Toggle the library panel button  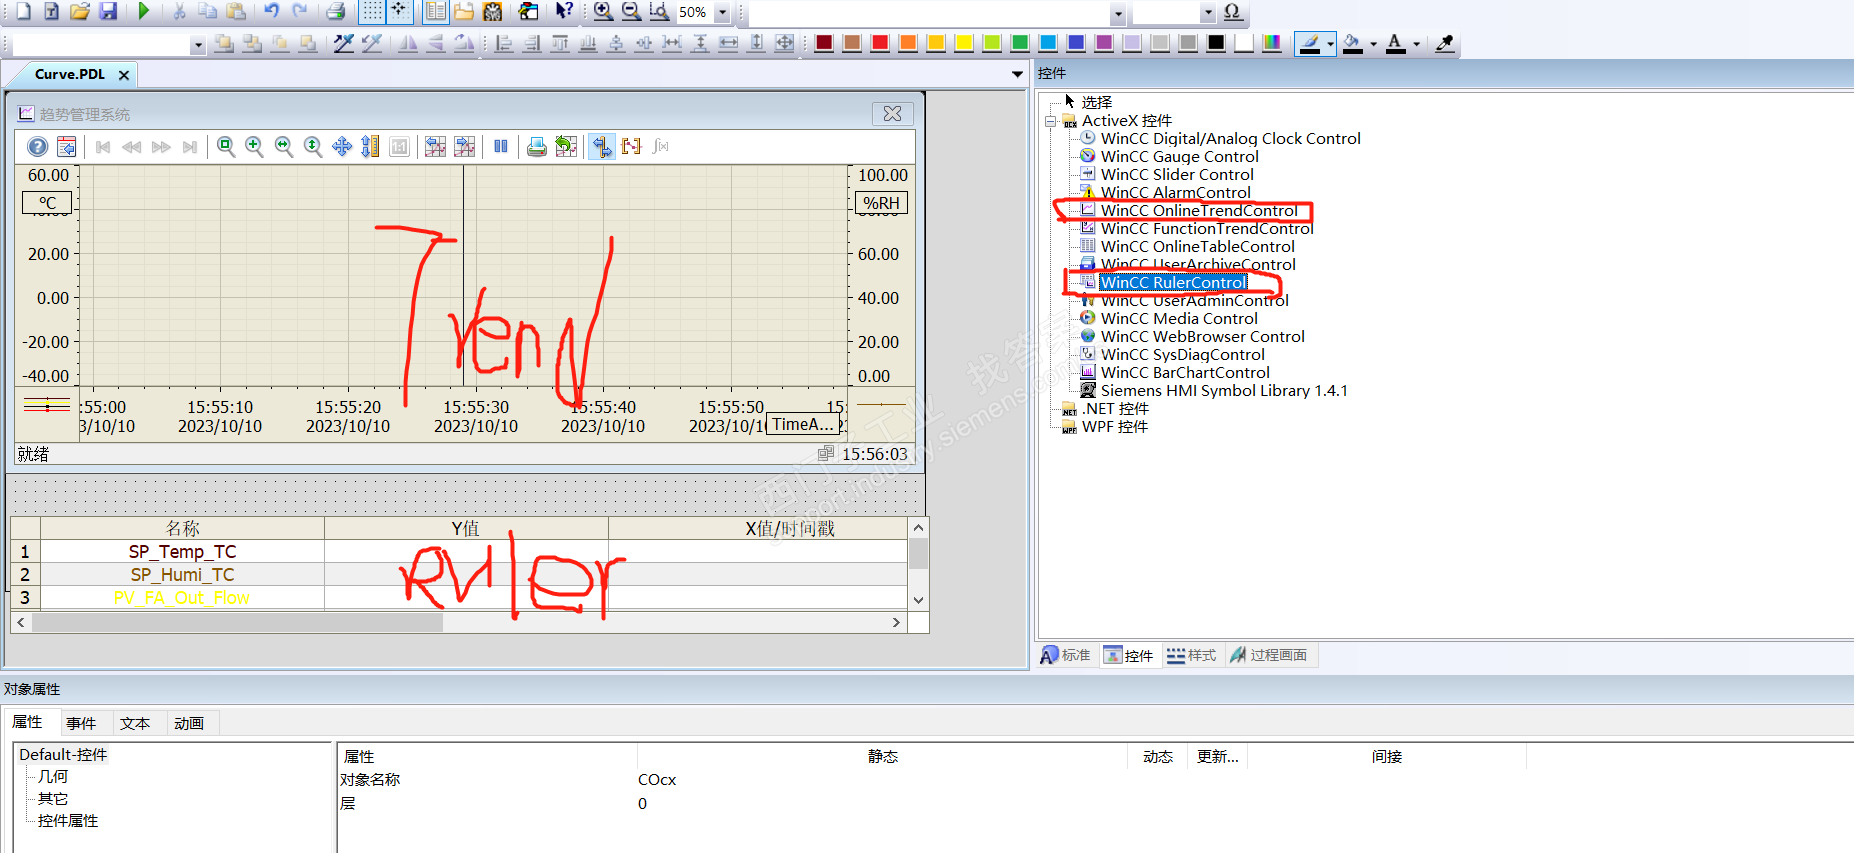(436, 11)
